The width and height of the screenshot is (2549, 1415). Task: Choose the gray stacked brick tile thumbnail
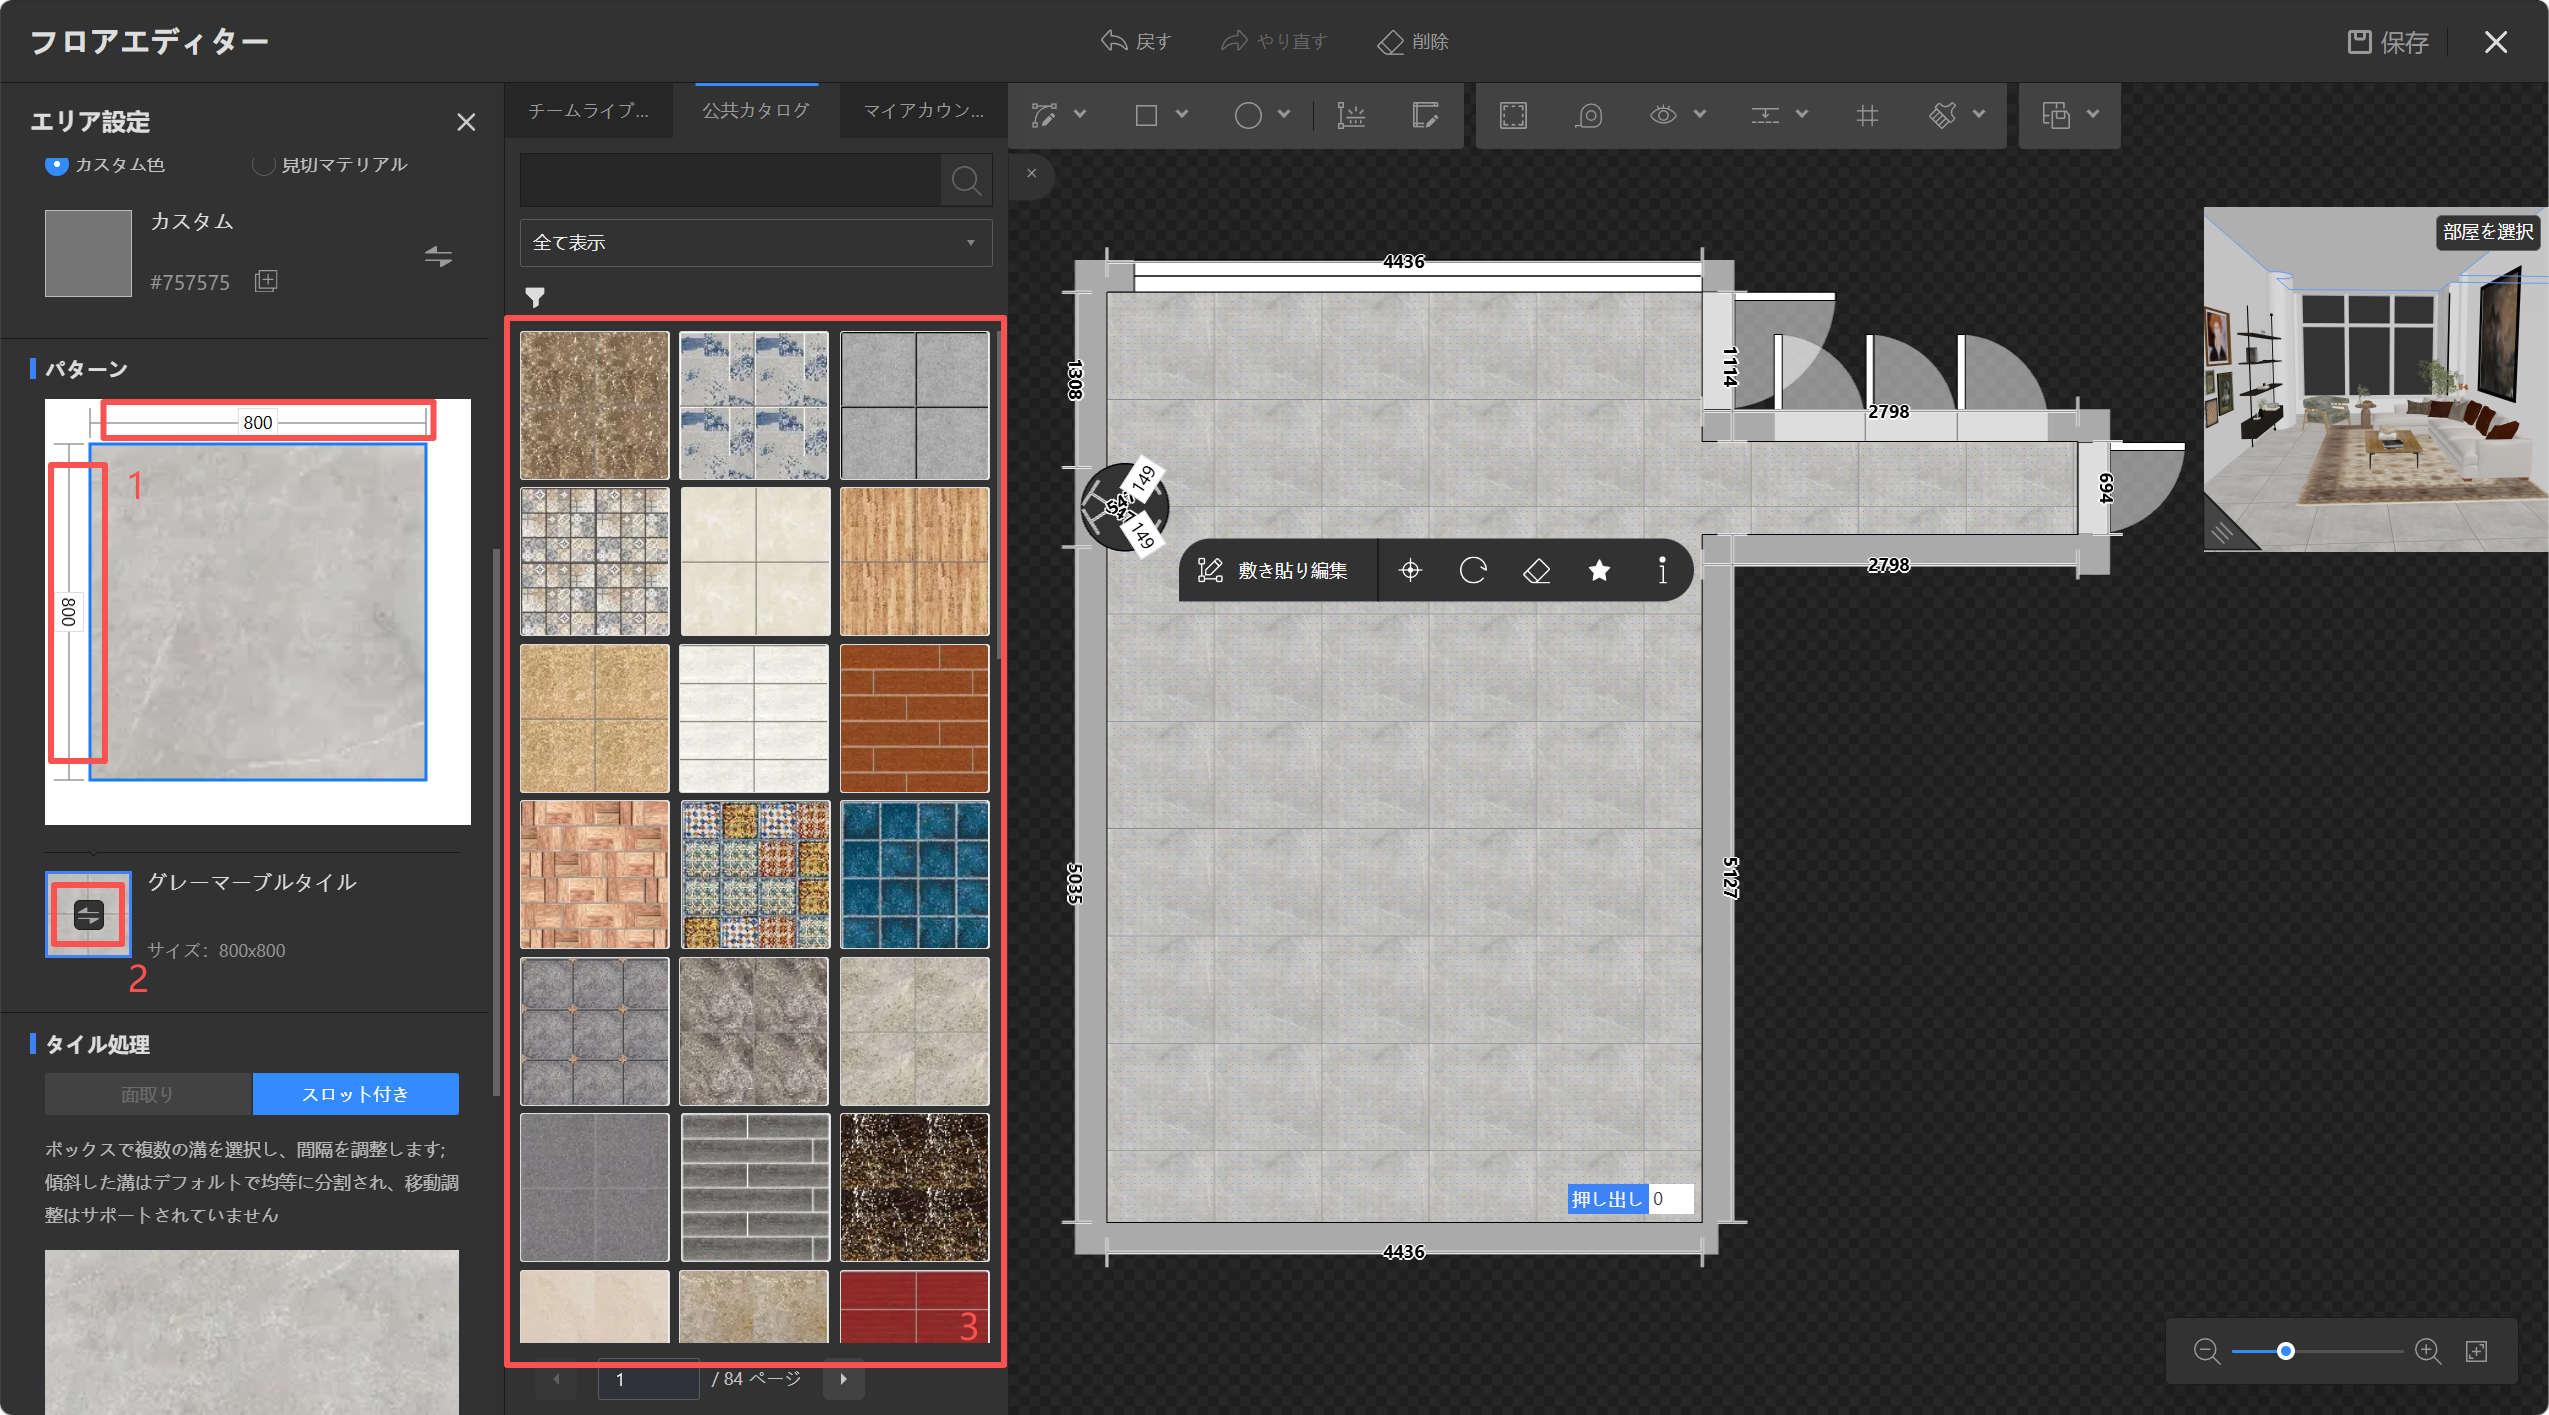point(754,1187)
